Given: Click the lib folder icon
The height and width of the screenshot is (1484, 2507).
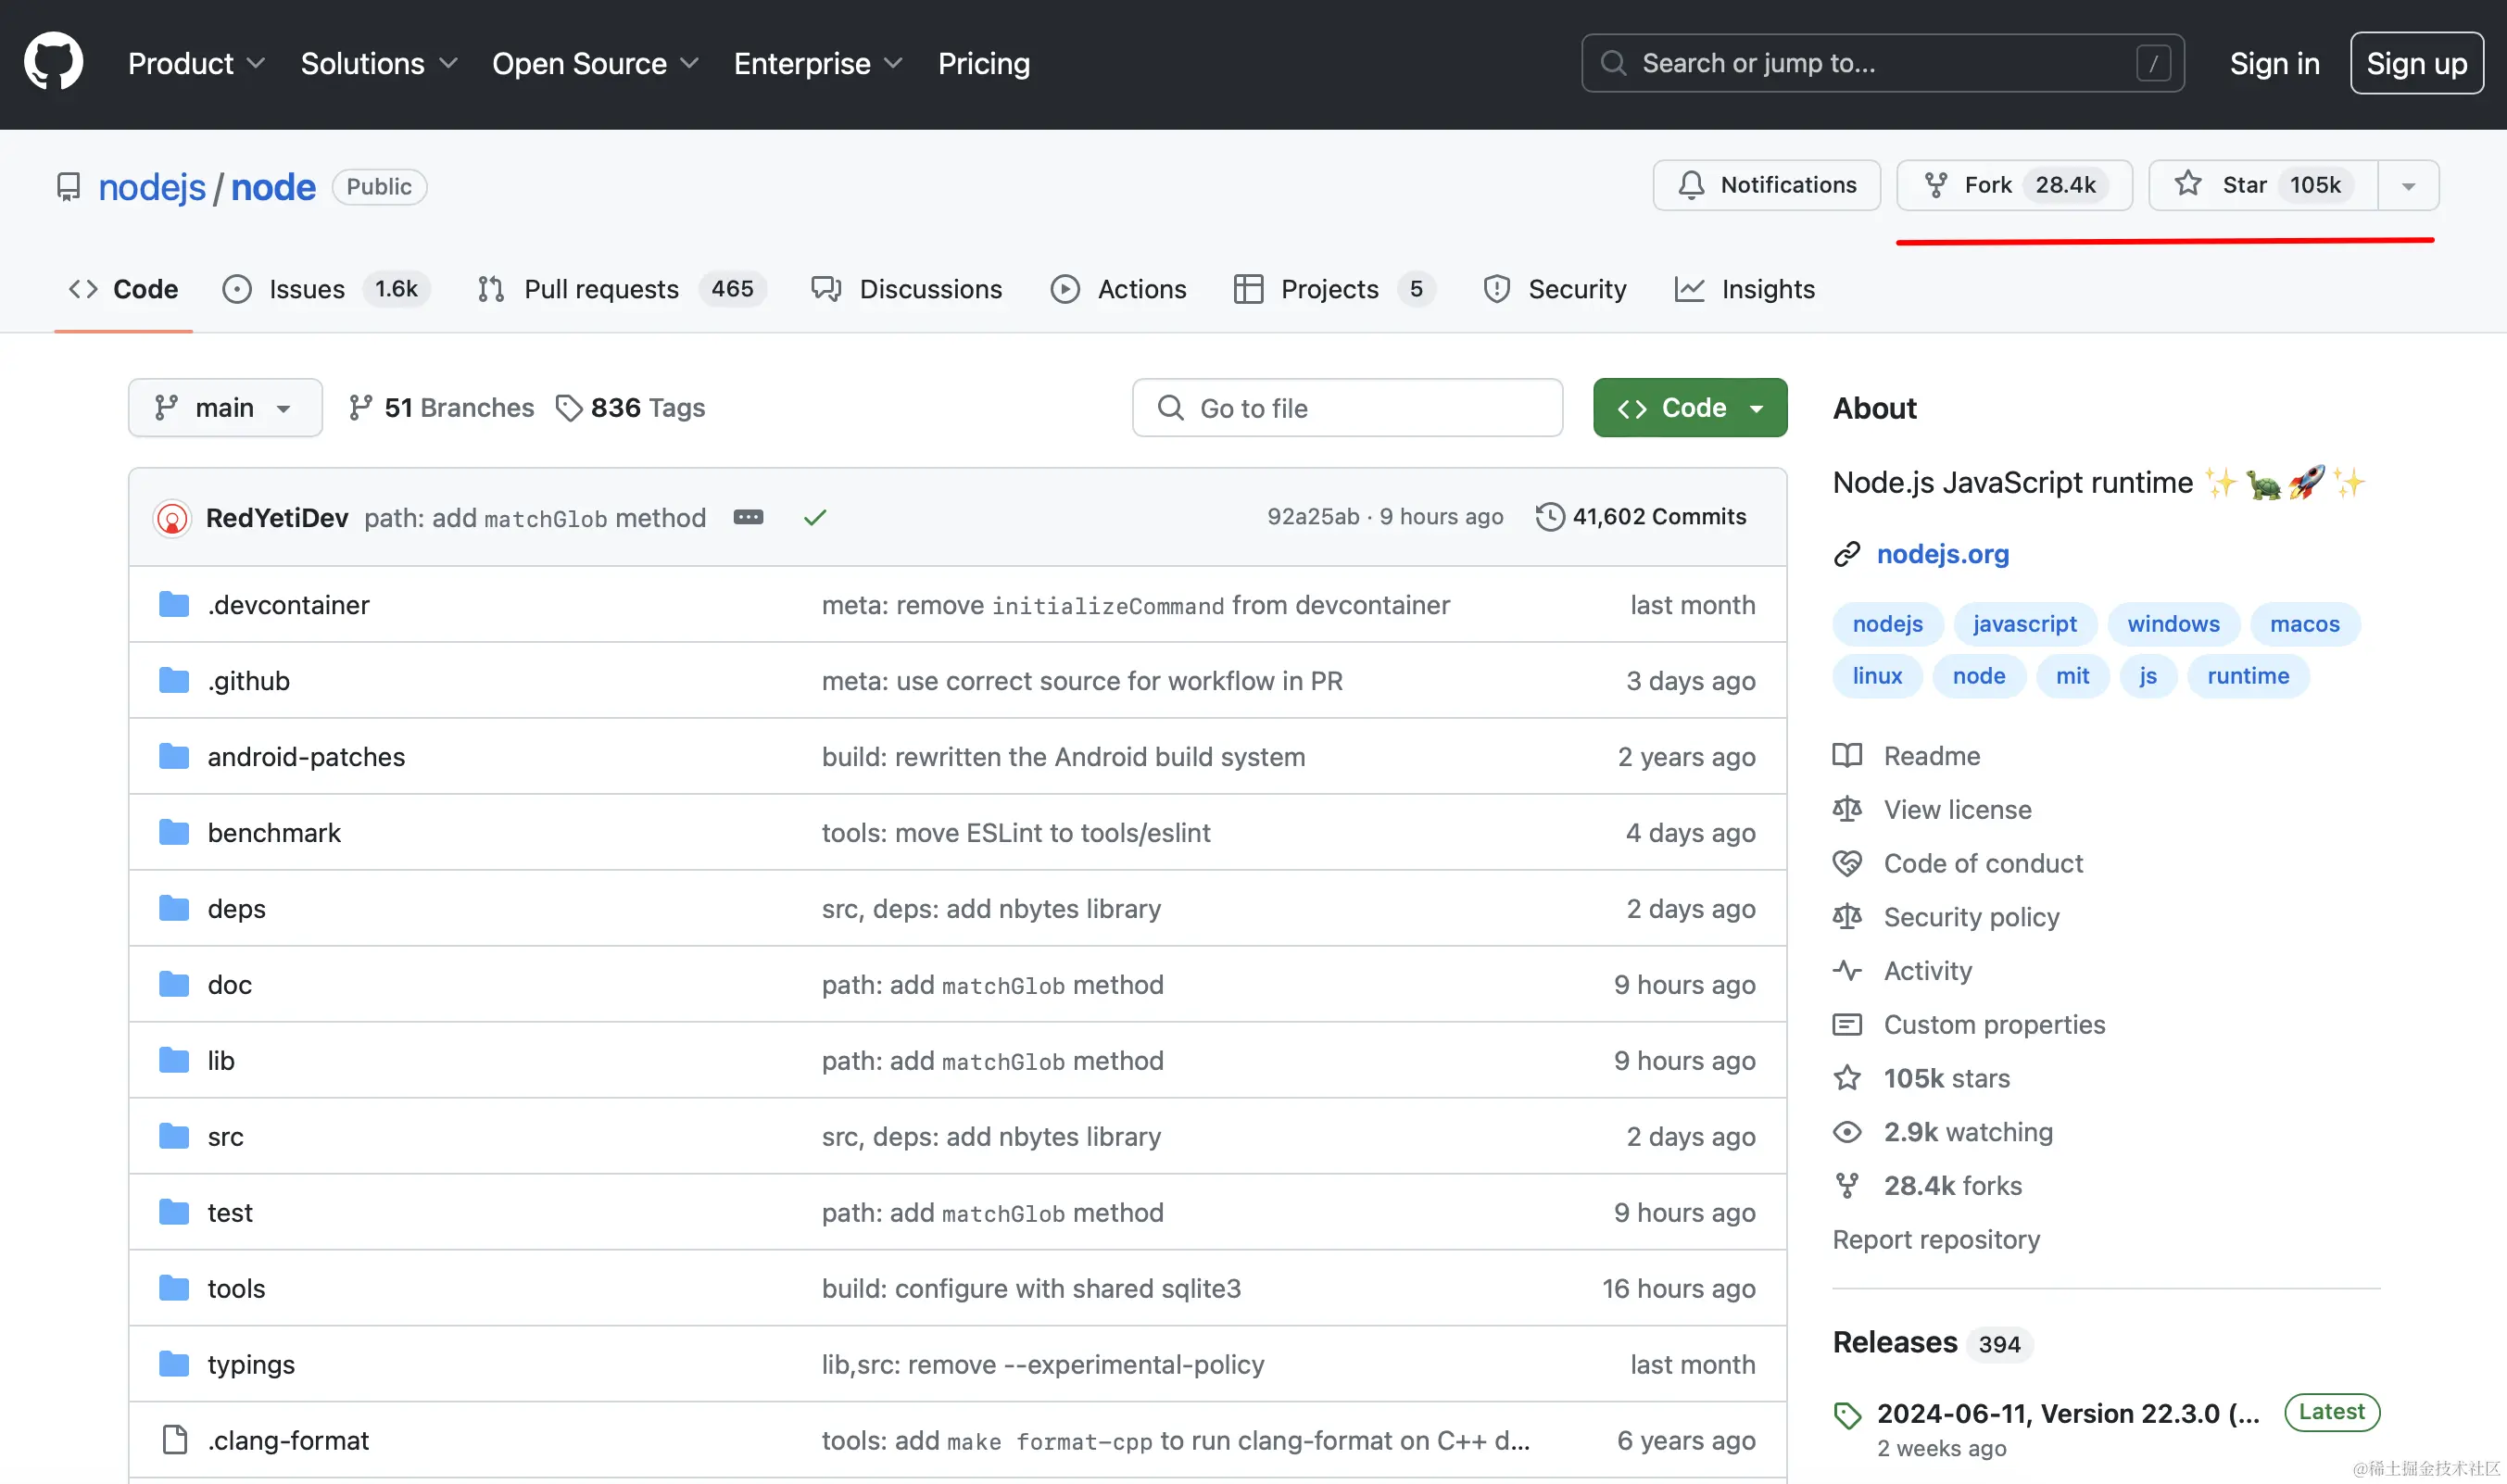Looking at the screenshot, I should point(174,1060).
